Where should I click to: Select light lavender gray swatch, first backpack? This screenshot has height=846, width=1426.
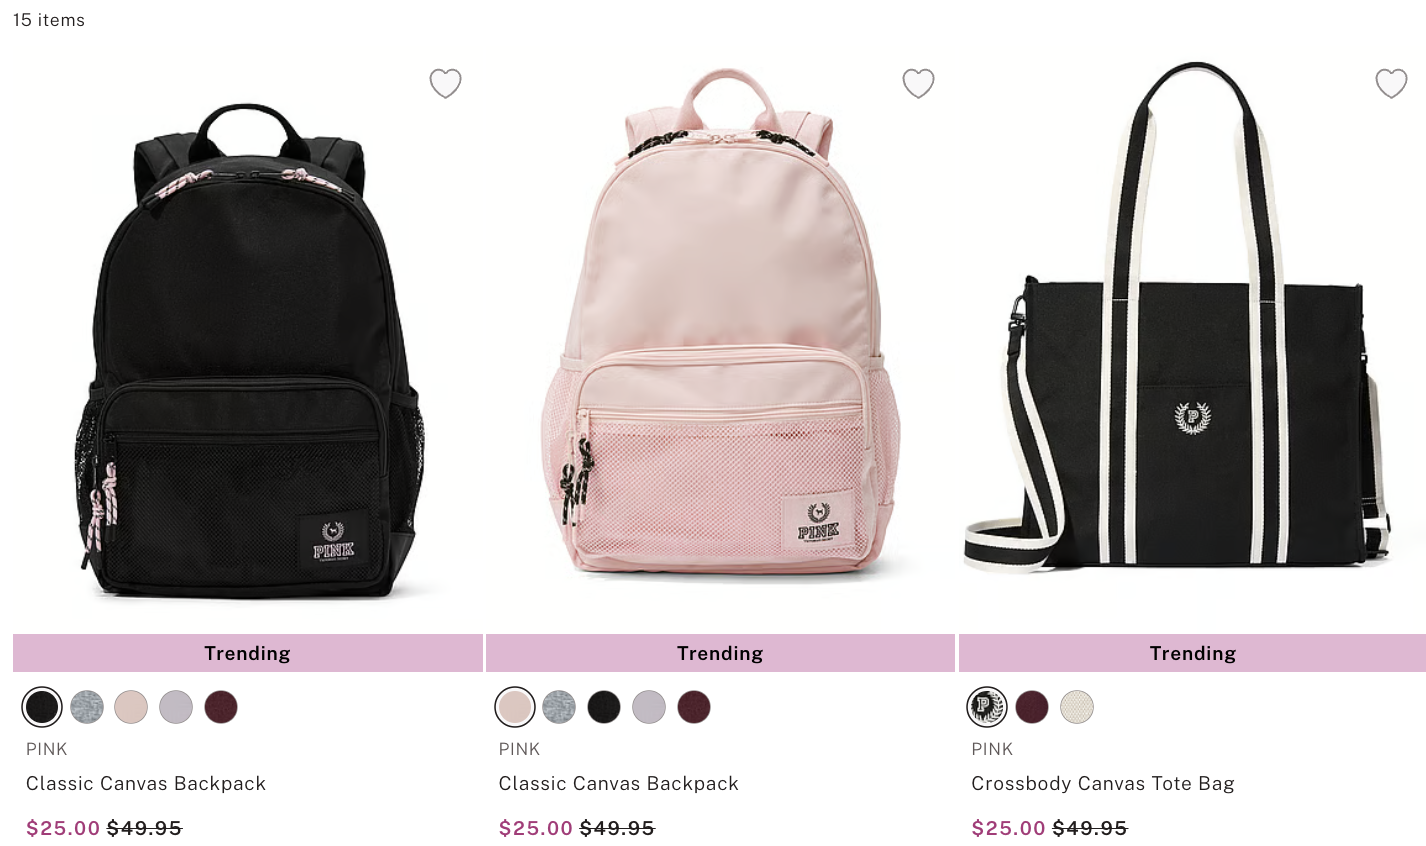pos(176,707)
